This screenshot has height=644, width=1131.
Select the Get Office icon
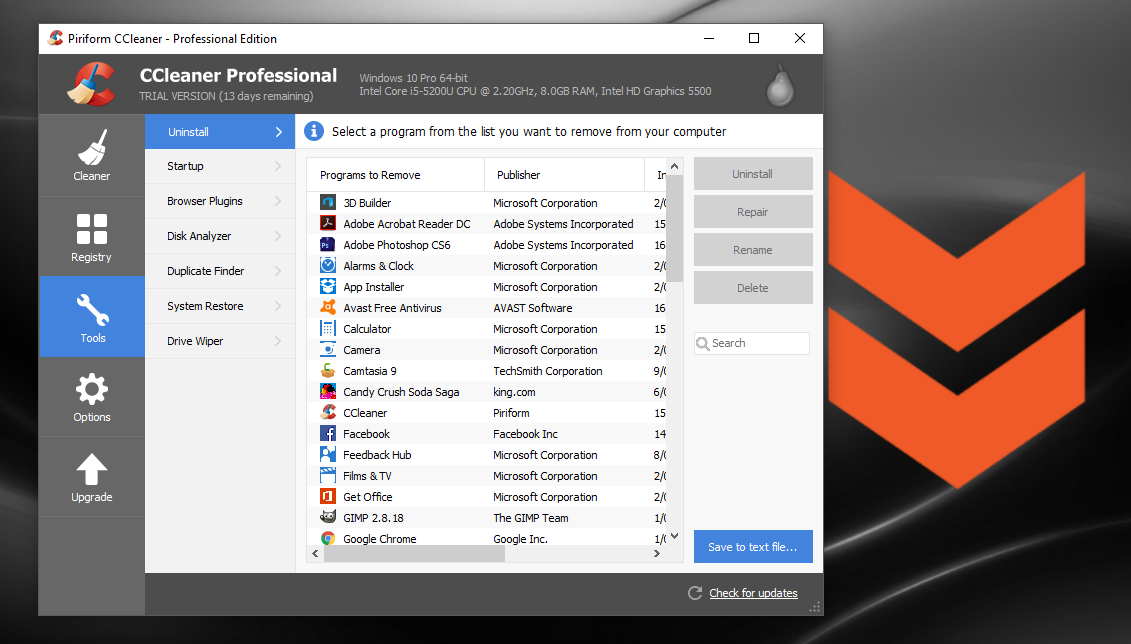pos(327,496)
